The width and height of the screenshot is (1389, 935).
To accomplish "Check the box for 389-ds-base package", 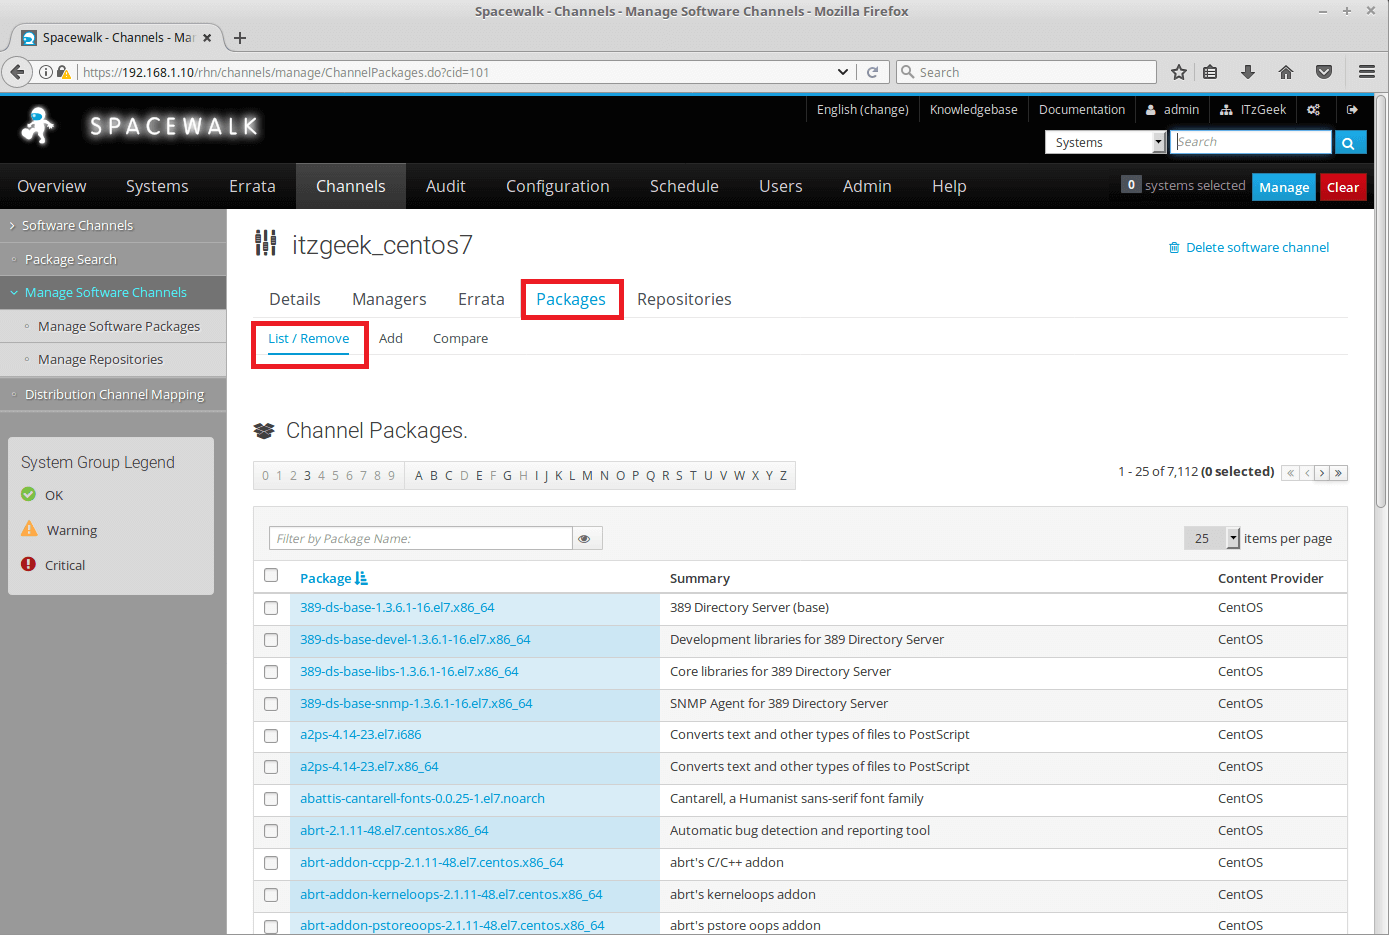I will click(x=271, y=608).
